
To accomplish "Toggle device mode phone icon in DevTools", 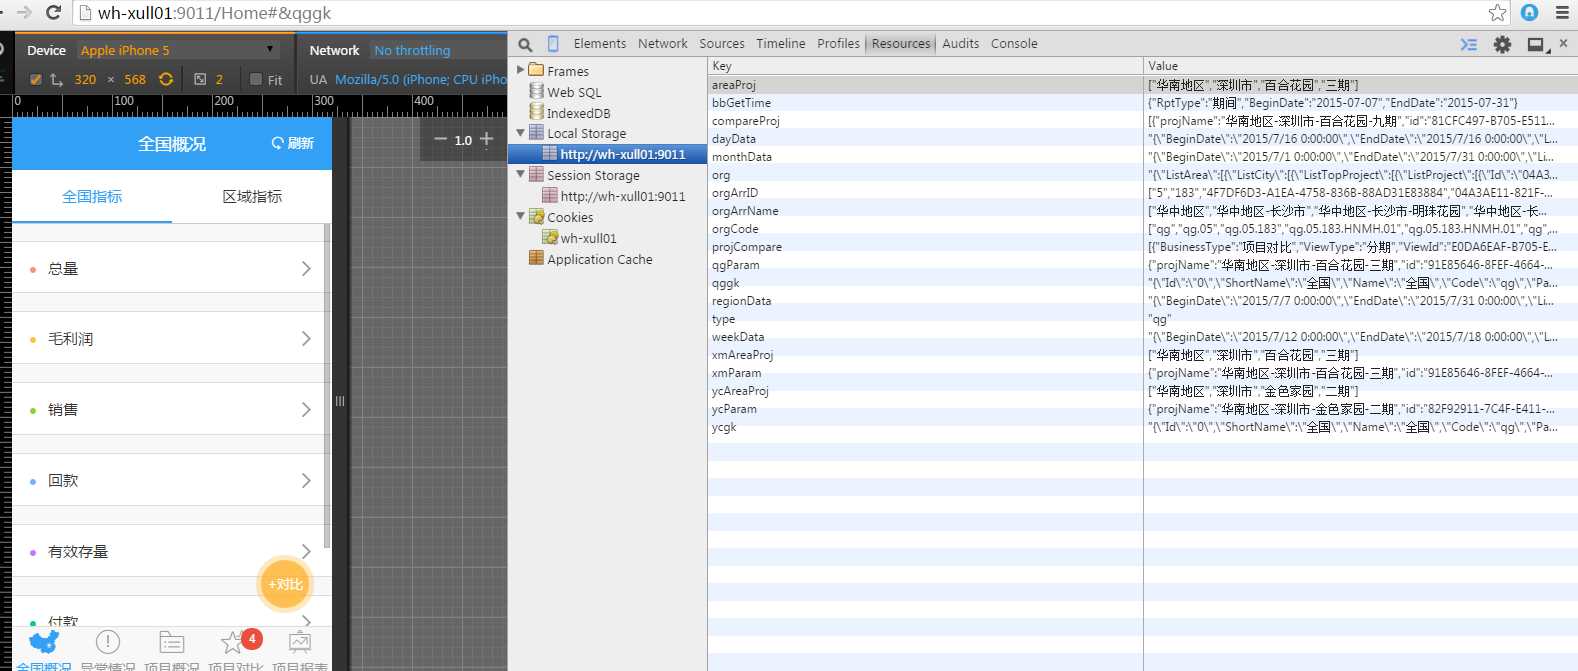I will tap(553, 44).
